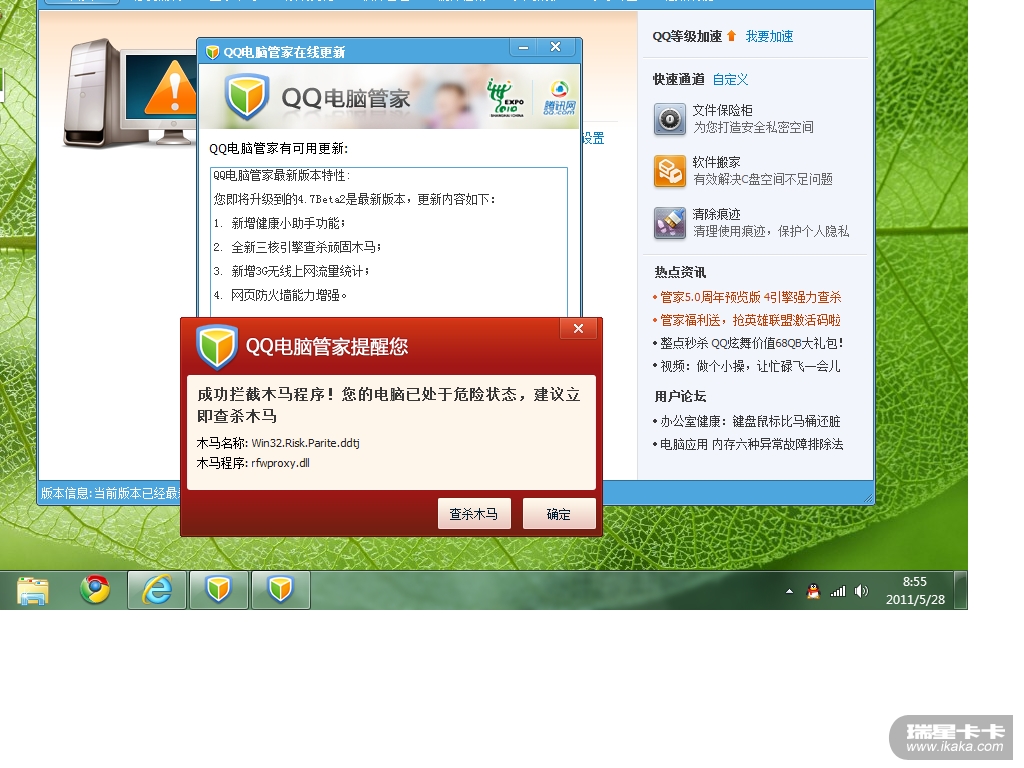The width and height of the screenshot is (1024, 768).
Task: Click the 腾讯网 logo in update banner
Action: 560,97
